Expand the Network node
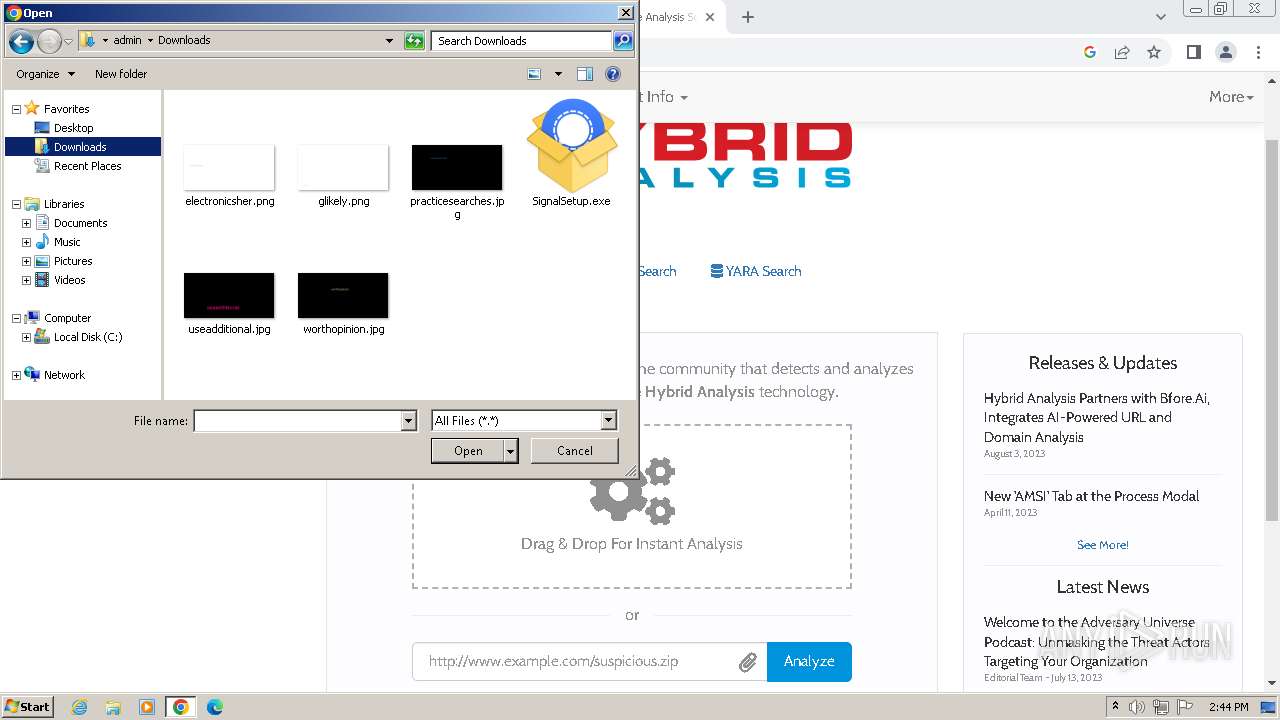 click(16, 375)
